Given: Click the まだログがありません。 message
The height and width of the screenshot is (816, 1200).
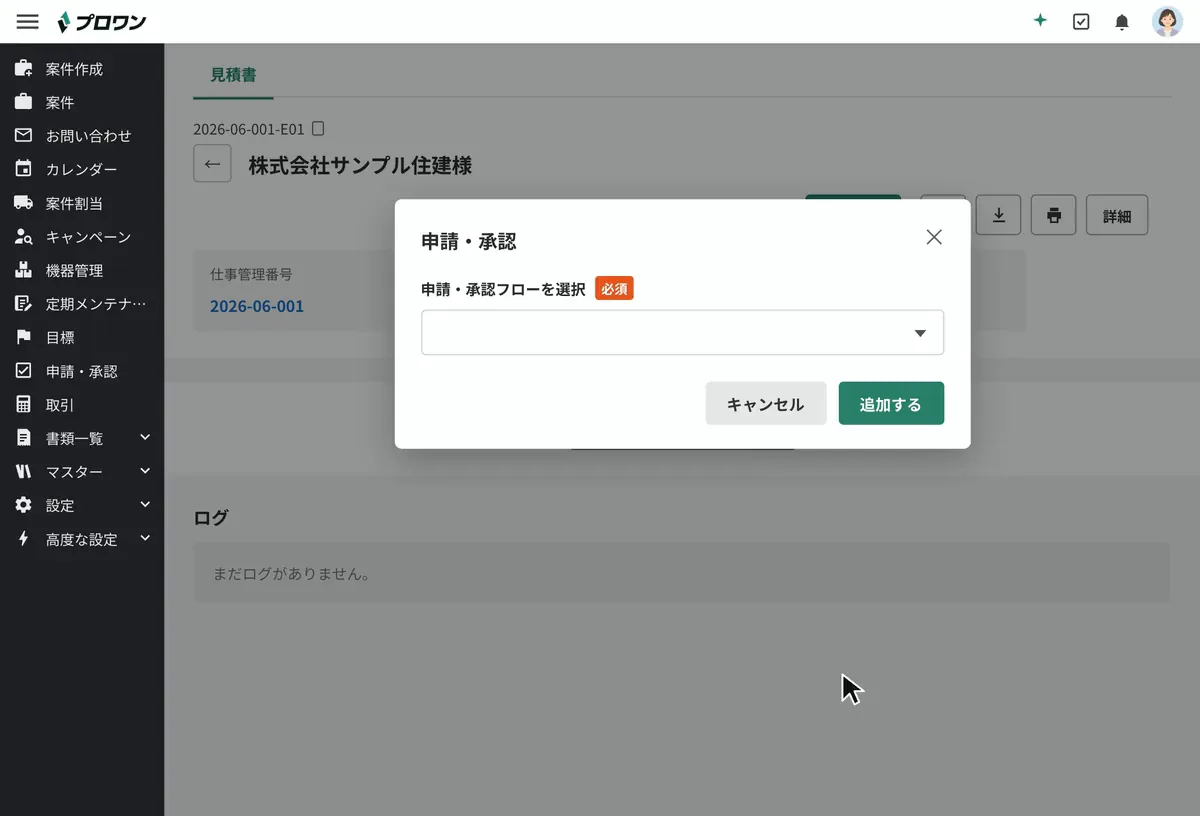Looking at the screenshot, I should [292, 574].
